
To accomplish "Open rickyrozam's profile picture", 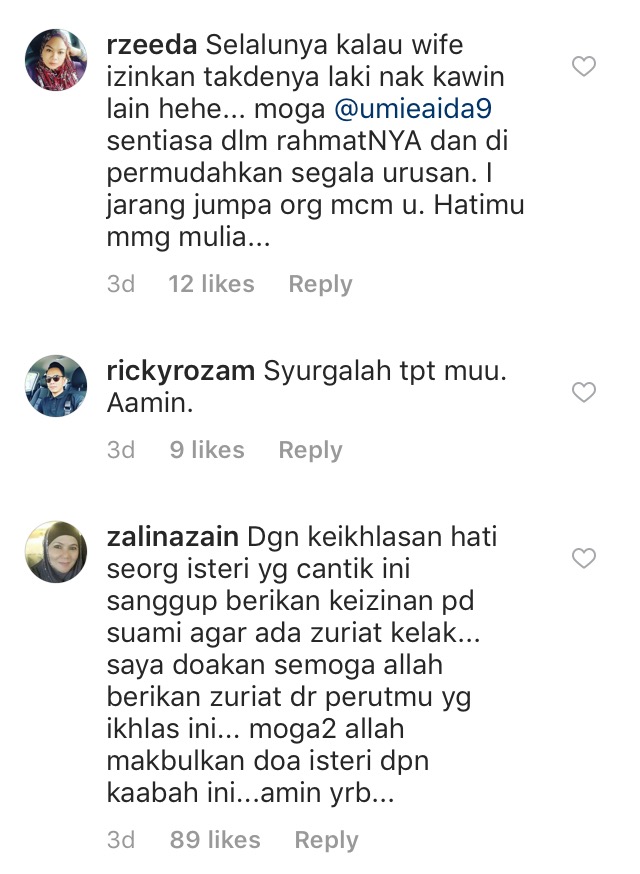I will 56,386.
